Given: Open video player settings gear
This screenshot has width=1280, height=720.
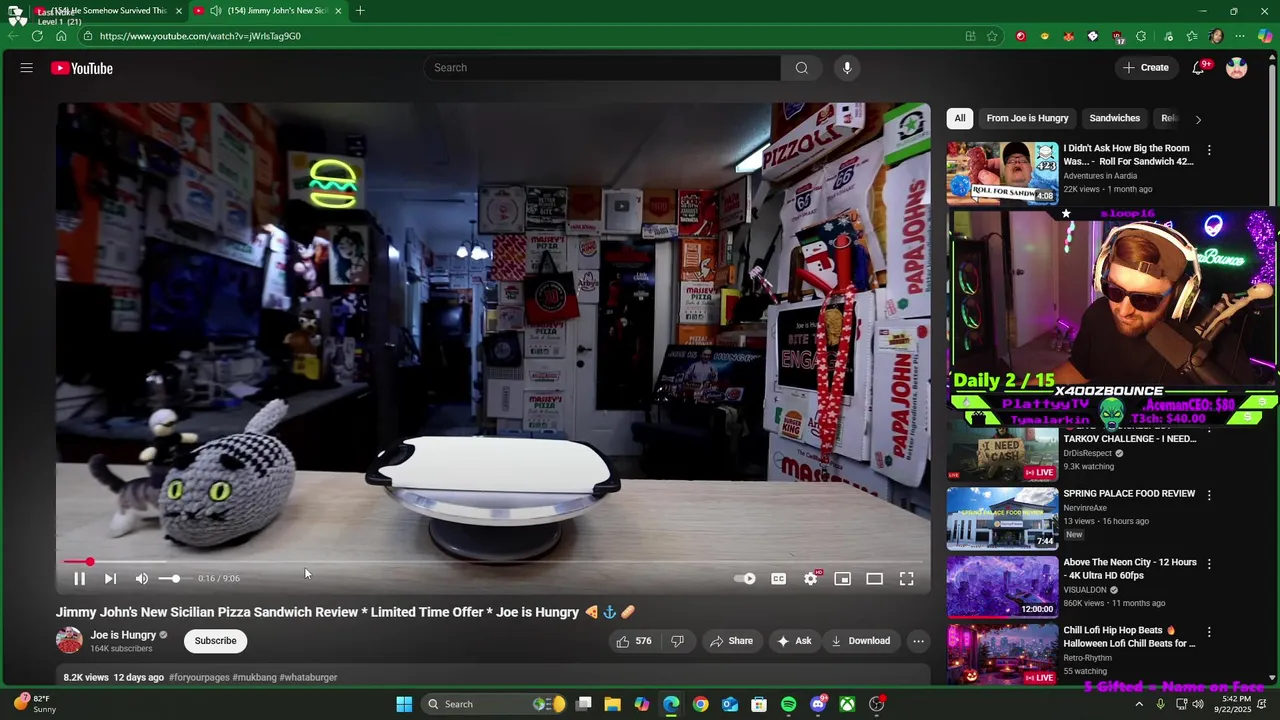Looking at the screenshot, I should pos(811,578).
